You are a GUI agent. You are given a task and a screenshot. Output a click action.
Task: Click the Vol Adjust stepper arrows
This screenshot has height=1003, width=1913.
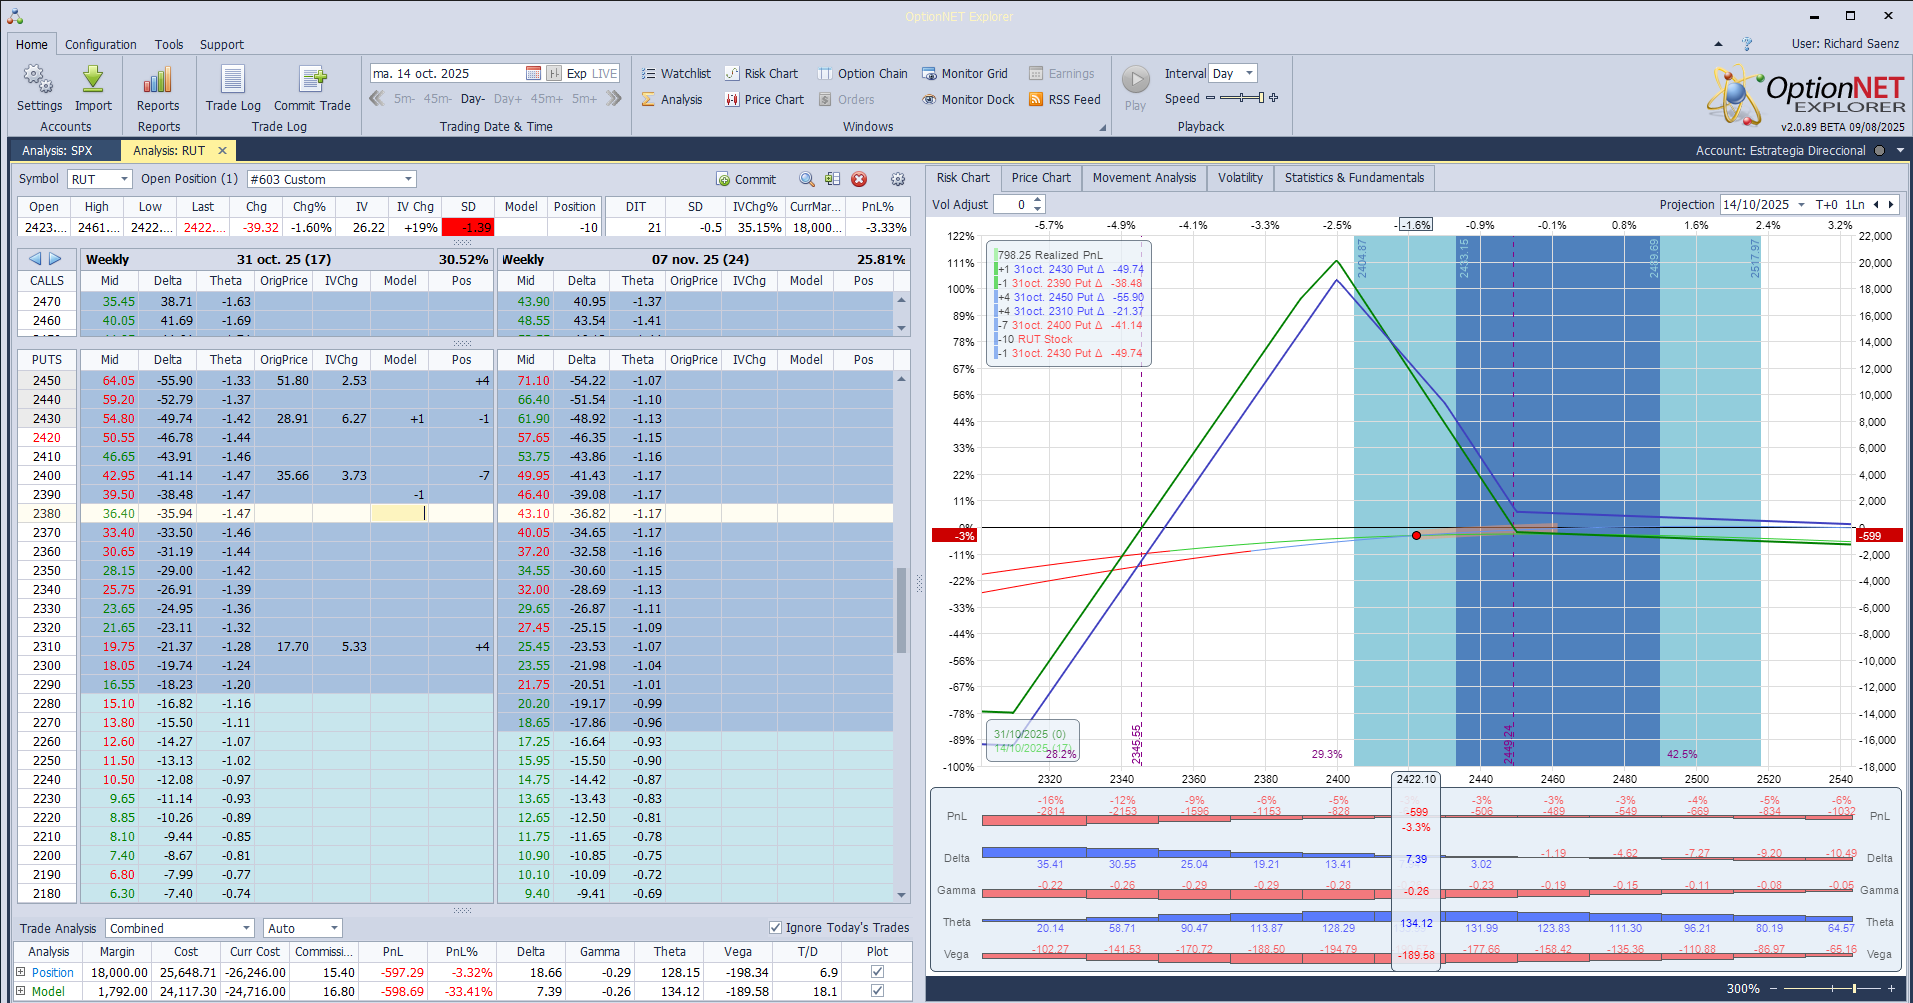1038,205
